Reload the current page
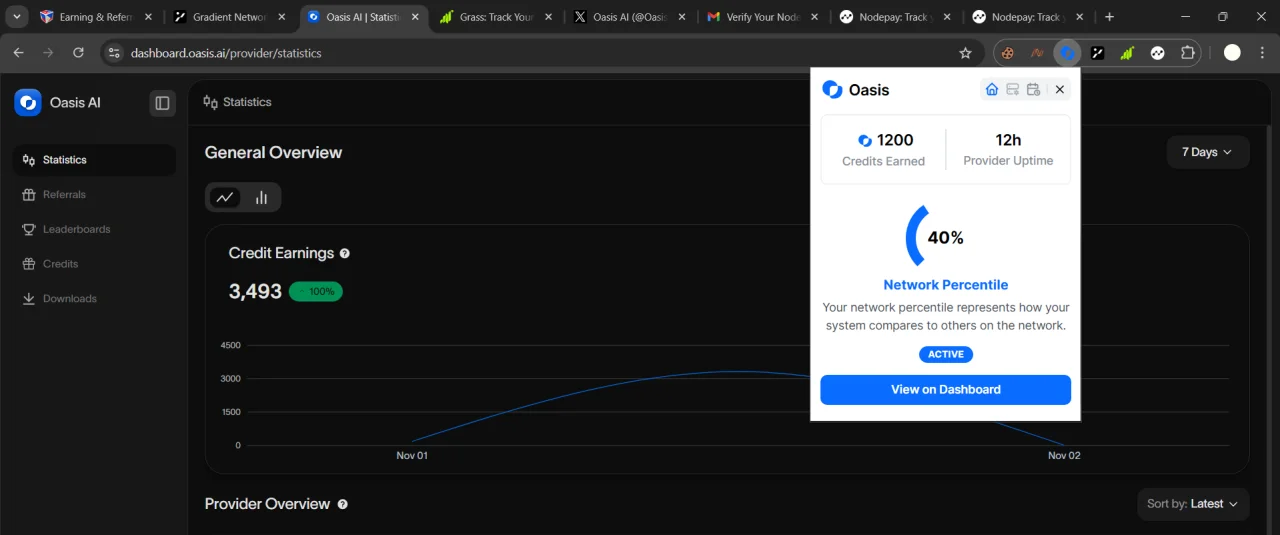The image size is (1280, 535). coord(77,53)
